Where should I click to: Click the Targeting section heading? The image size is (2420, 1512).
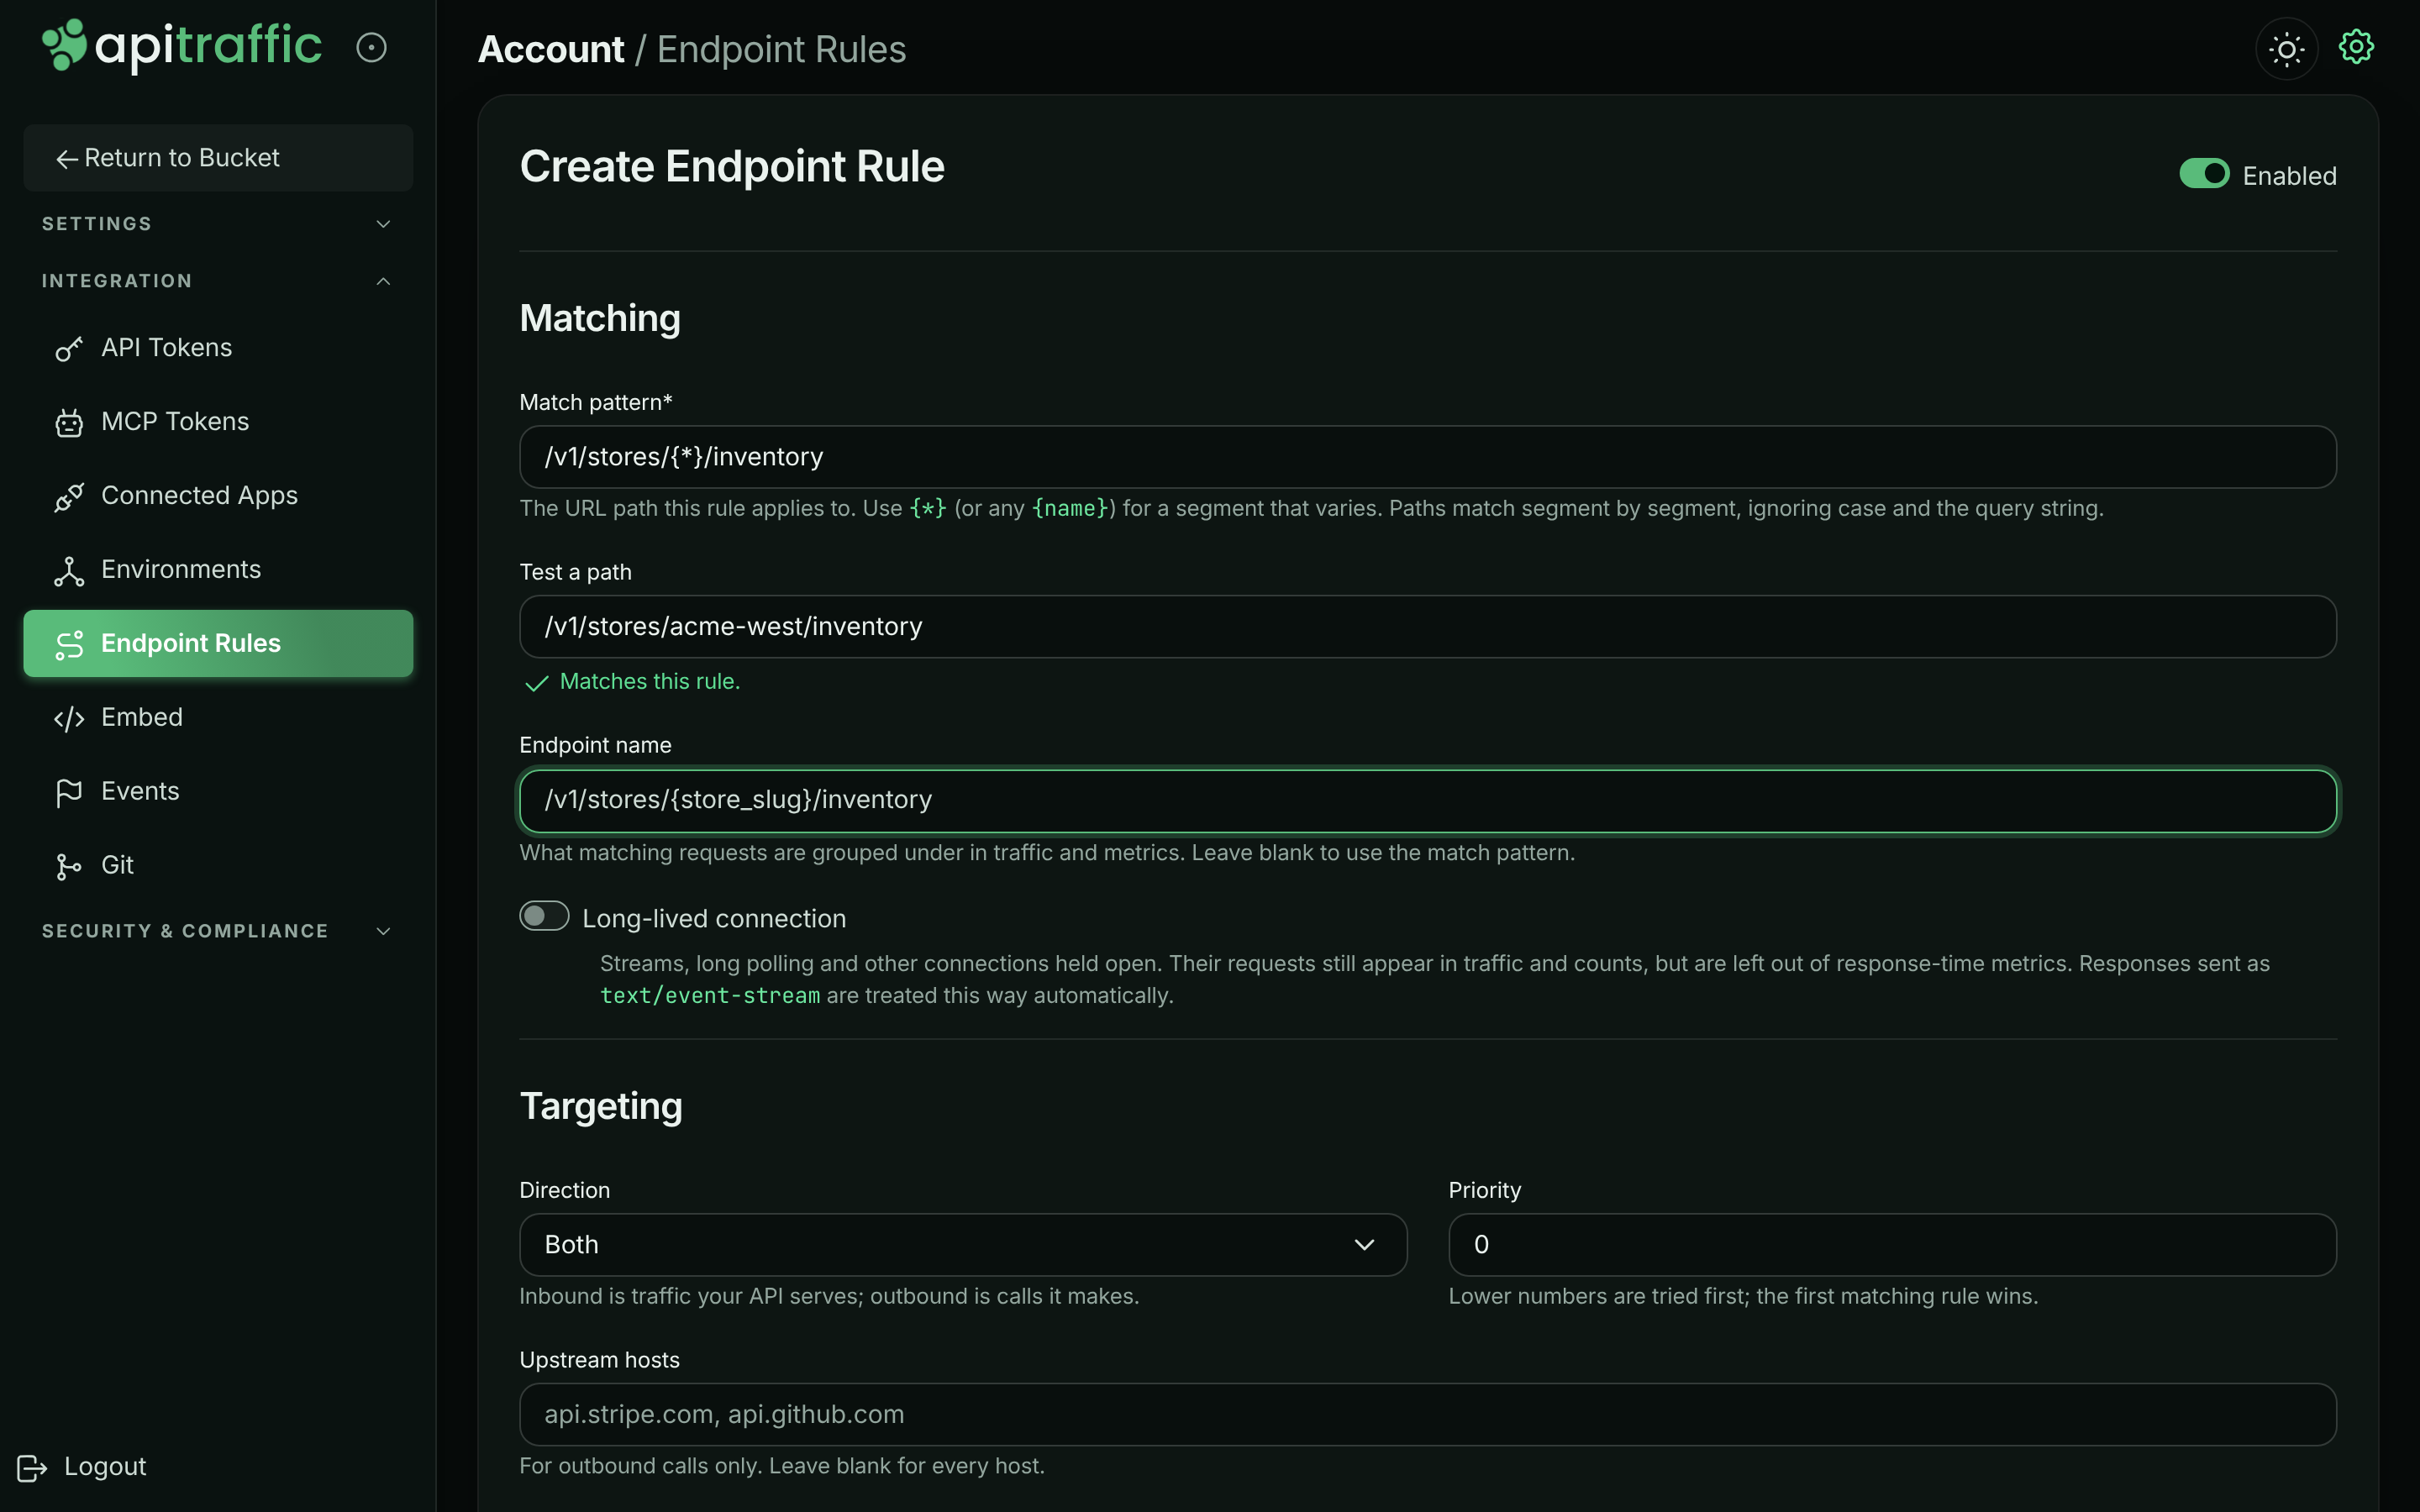[601, 1106]
